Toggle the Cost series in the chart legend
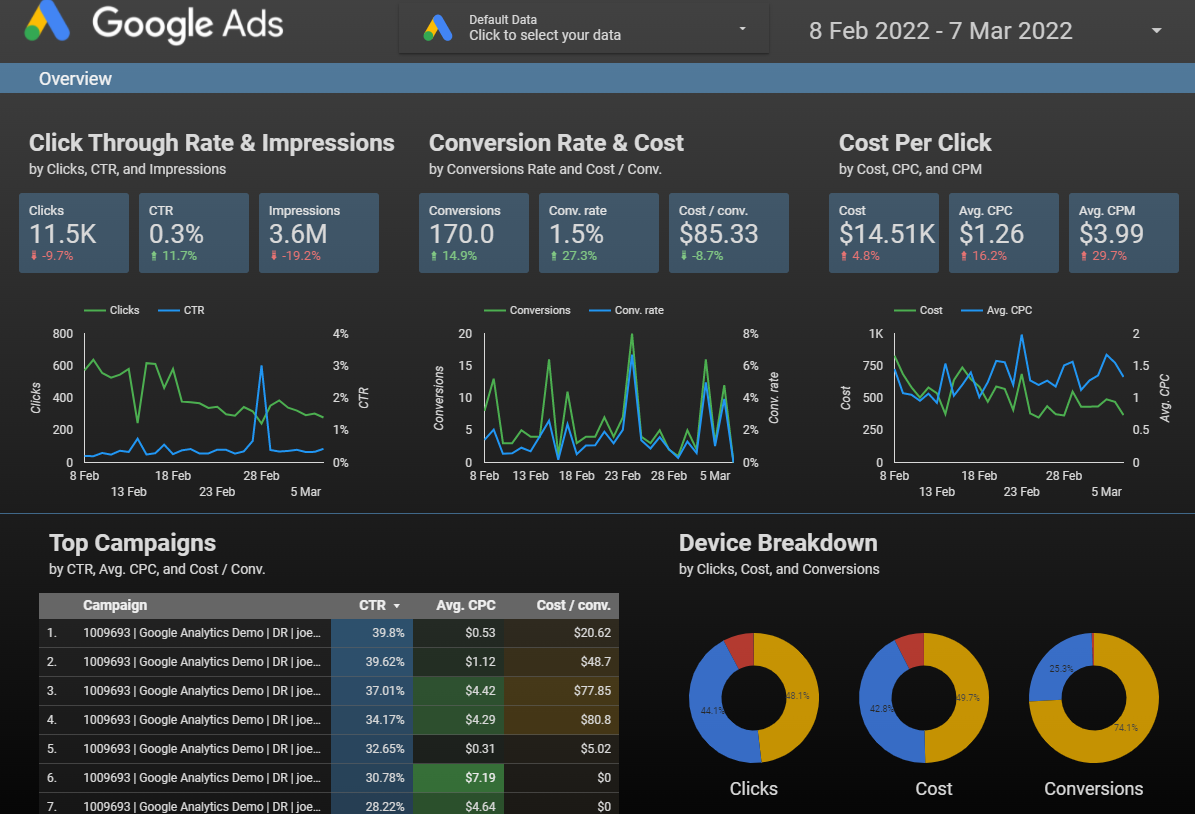1195x814 pixels. (x=918, y=310)
